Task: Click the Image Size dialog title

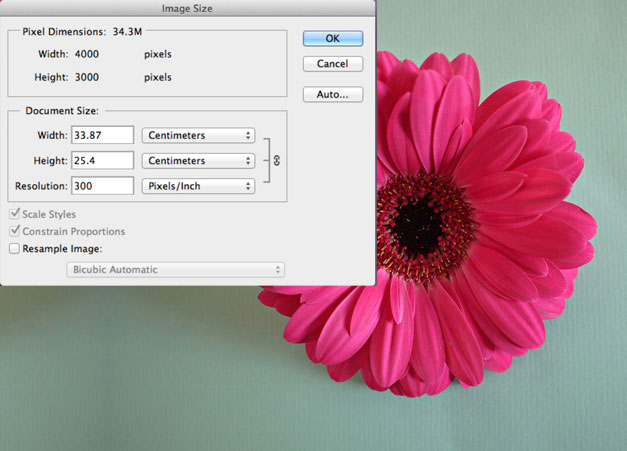Action: tap(187, 8)
